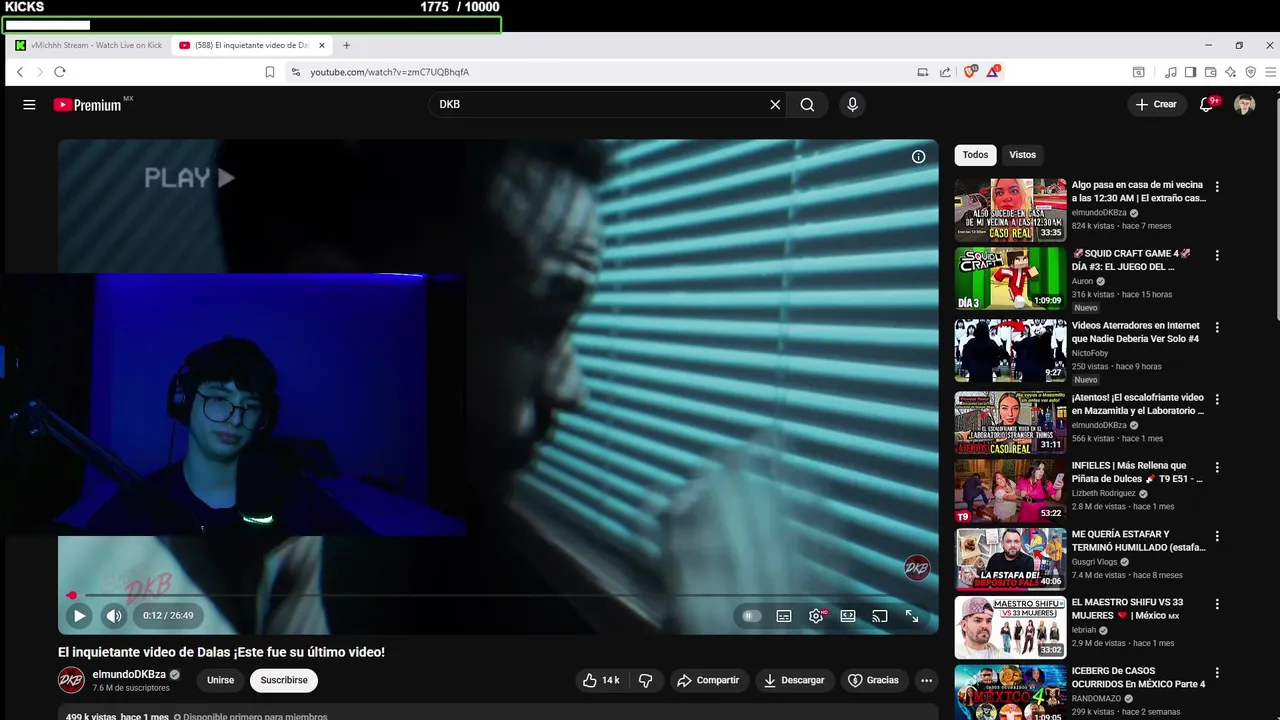Viewport: 1280px width, 720px height.
Task: Click the Unirse button
Action: coord(220,680)
